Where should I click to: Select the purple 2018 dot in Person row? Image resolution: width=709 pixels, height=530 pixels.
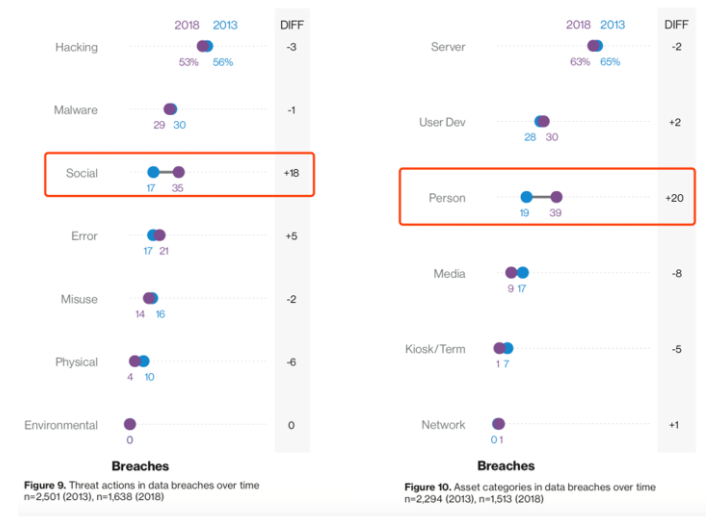coord(557,197)
